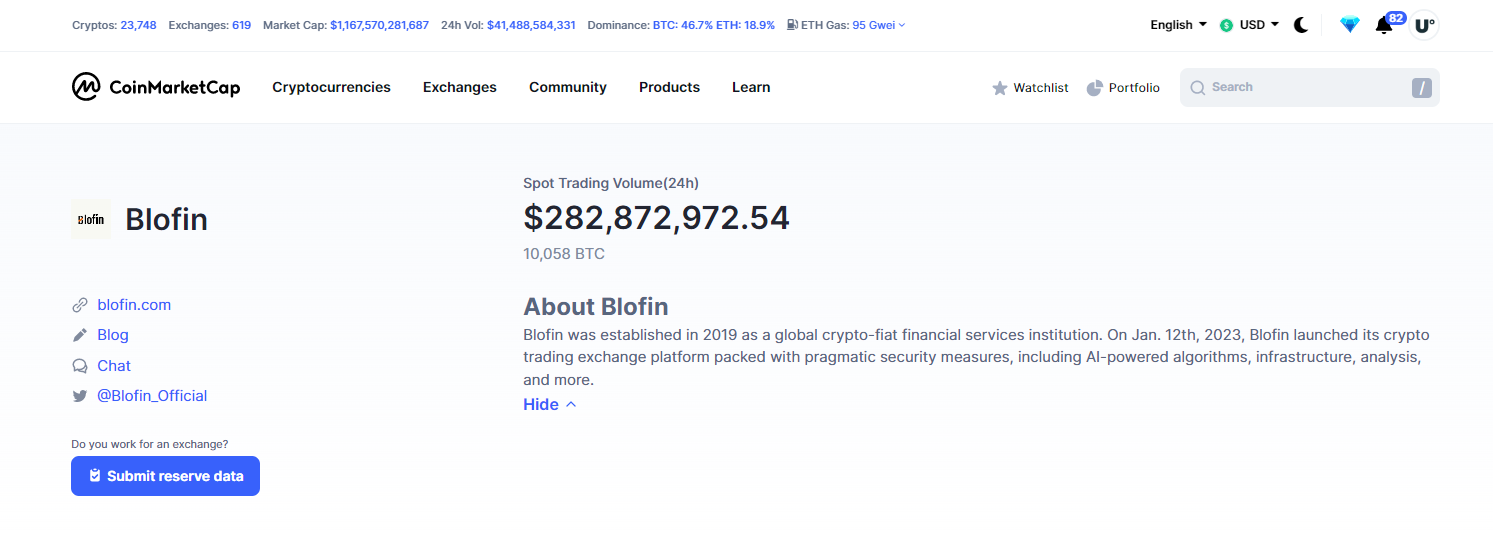This screenshot has height=534, width=1493.
Task: Click the Portfolio pie chart icon
Action: click(x=1095, y=88)
